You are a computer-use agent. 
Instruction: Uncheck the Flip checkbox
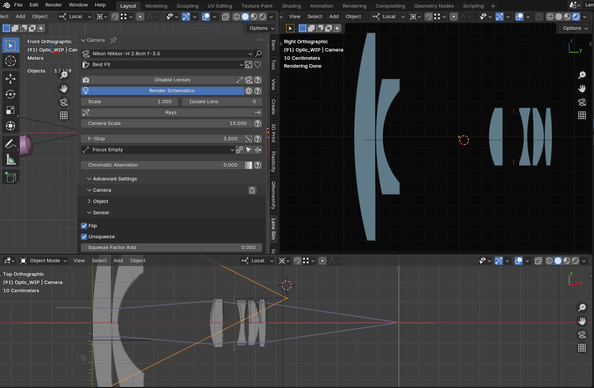tap(84, 226)
